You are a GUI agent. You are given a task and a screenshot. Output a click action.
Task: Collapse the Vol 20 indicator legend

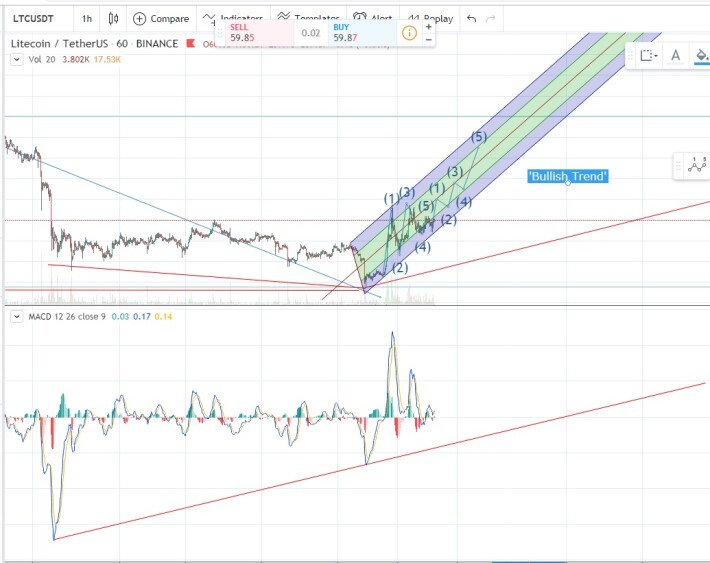coord(16,59)
